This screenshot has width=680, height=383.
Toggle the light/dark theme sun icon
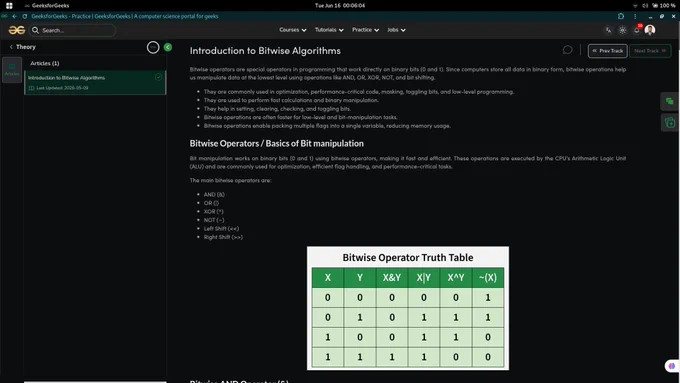[x=622, y=30]
